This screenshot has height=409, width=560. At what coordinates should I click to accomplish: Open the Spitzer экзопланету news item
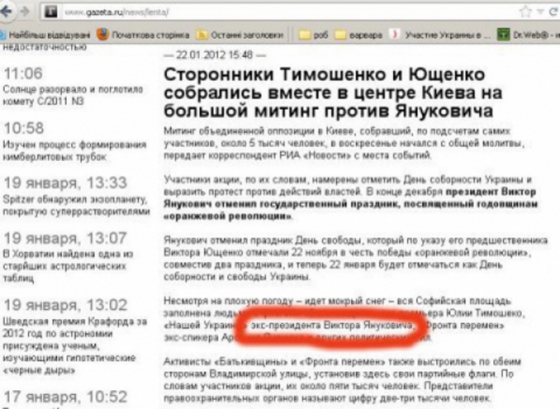(76, 205)
